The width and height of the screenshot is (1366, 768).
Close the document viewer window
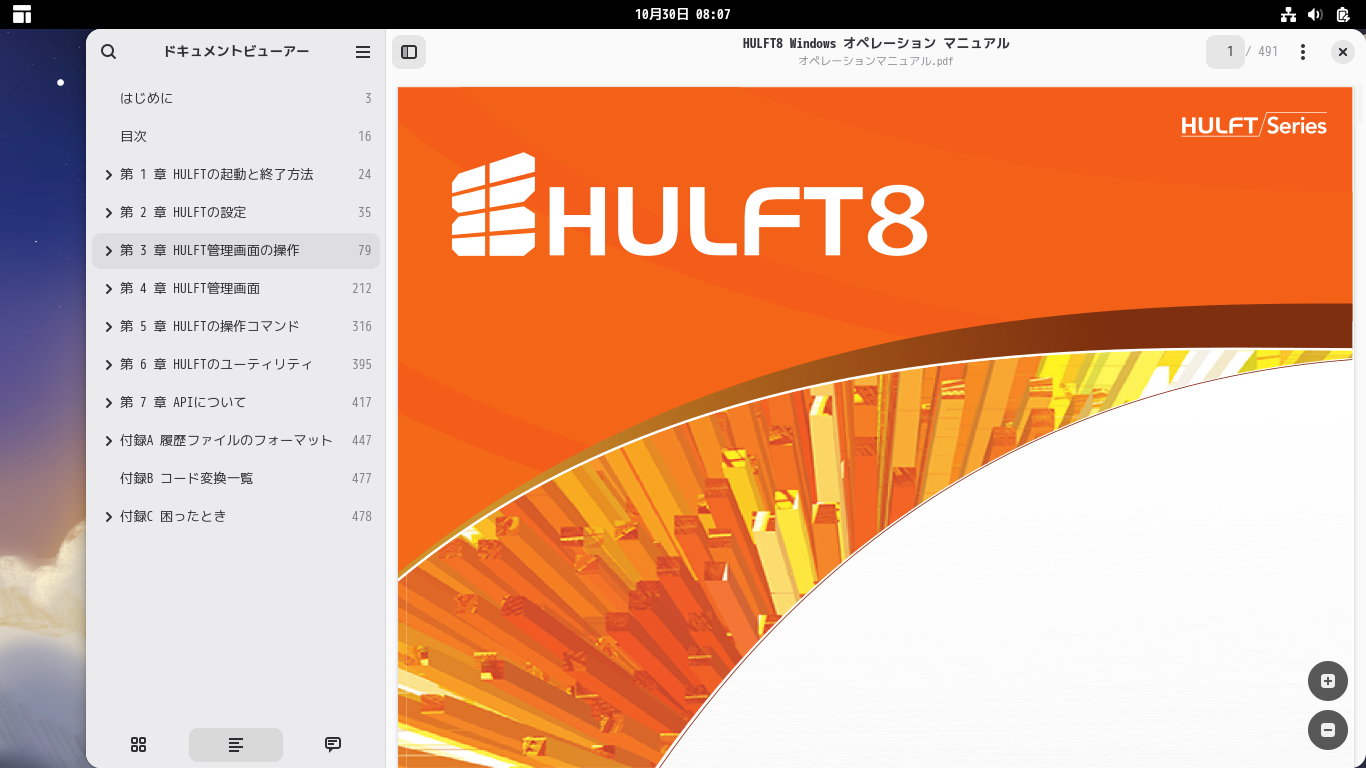pos(1343,52)
